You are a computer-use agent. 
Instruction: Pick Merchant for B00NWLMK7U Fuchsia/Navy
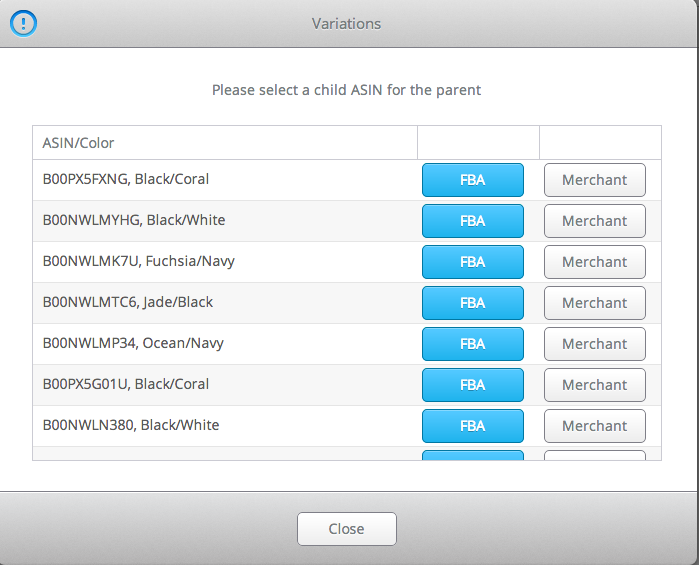point(595,262)
